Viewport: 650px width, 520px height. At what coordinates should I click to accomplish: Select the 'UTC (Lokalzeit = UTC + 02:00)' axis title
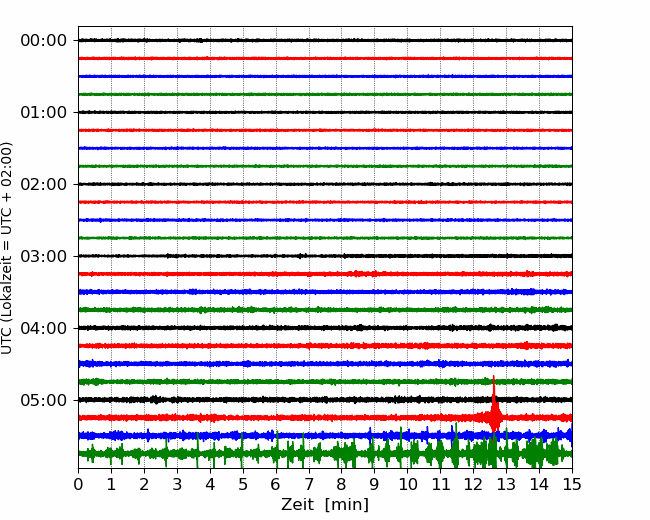click(x=7, y=248)
